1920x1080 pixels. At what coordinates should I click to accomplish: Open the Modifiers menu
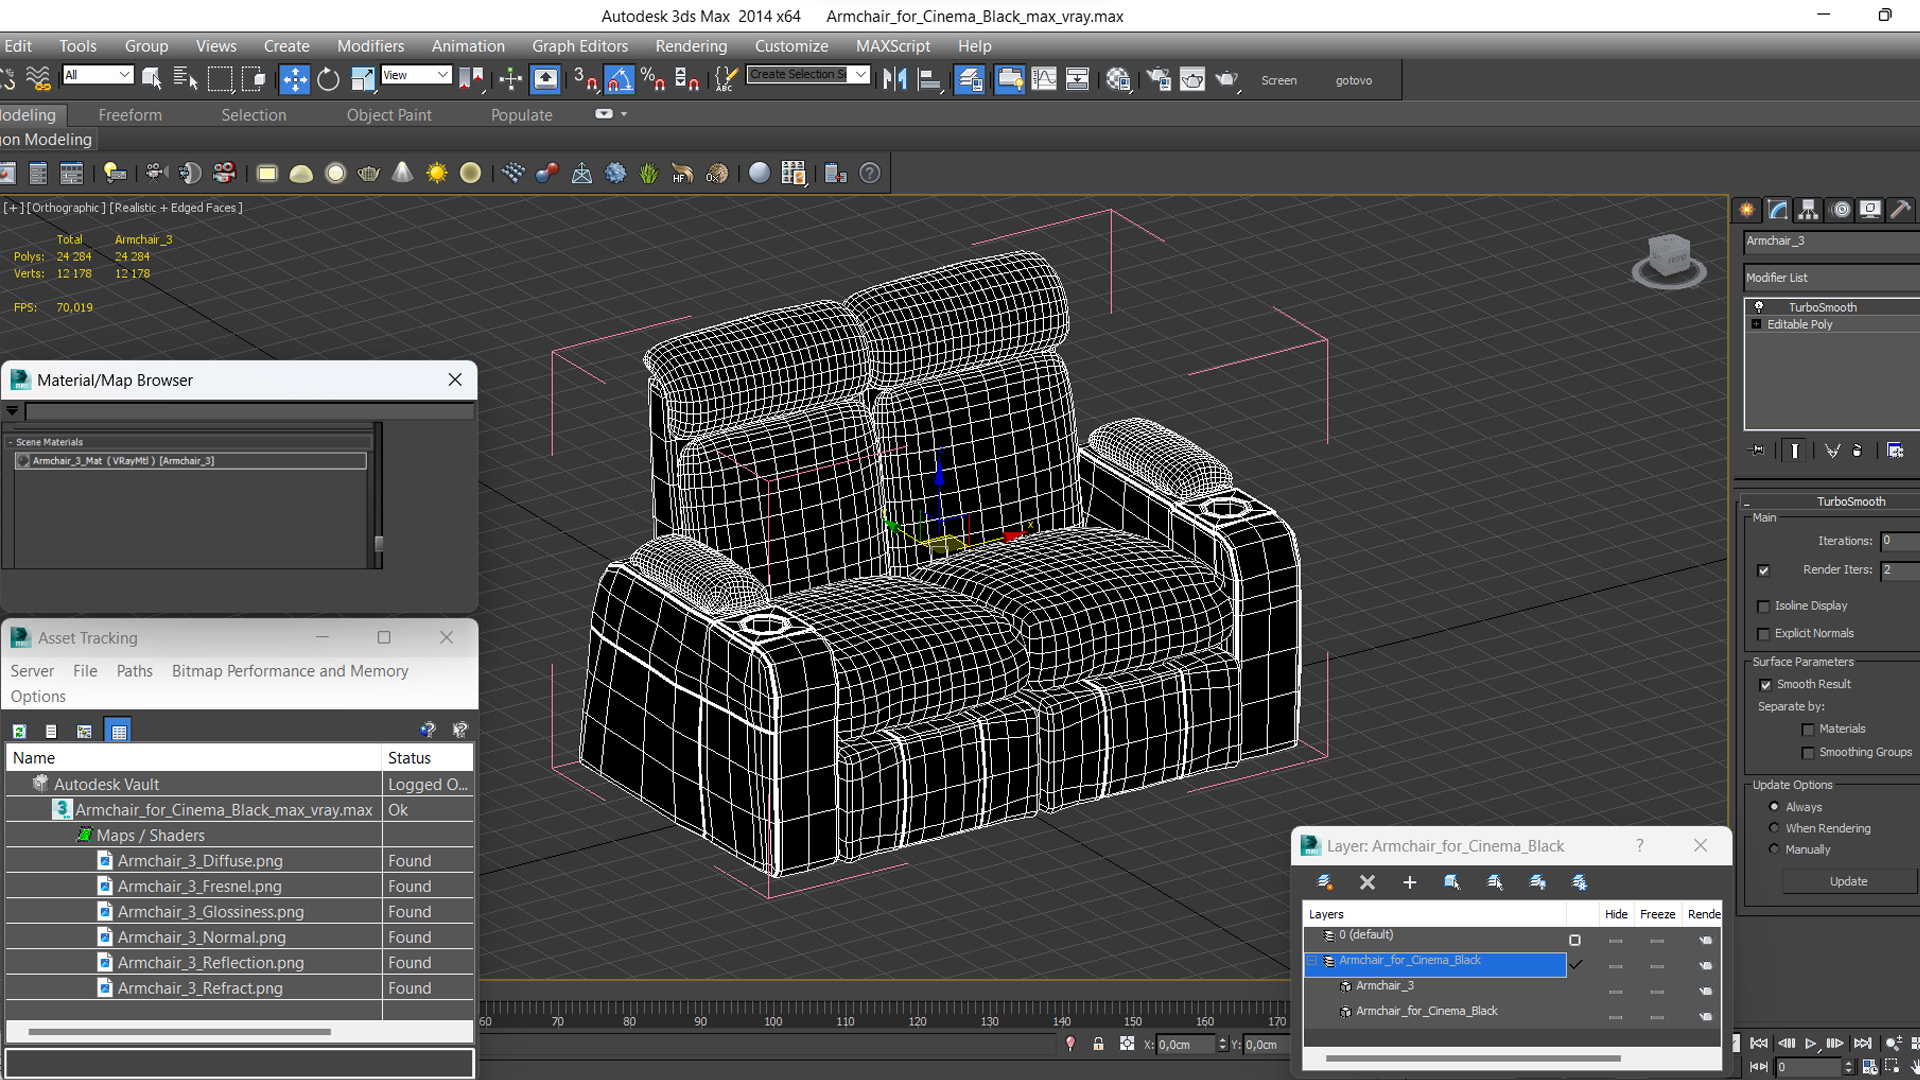[370, 46]
